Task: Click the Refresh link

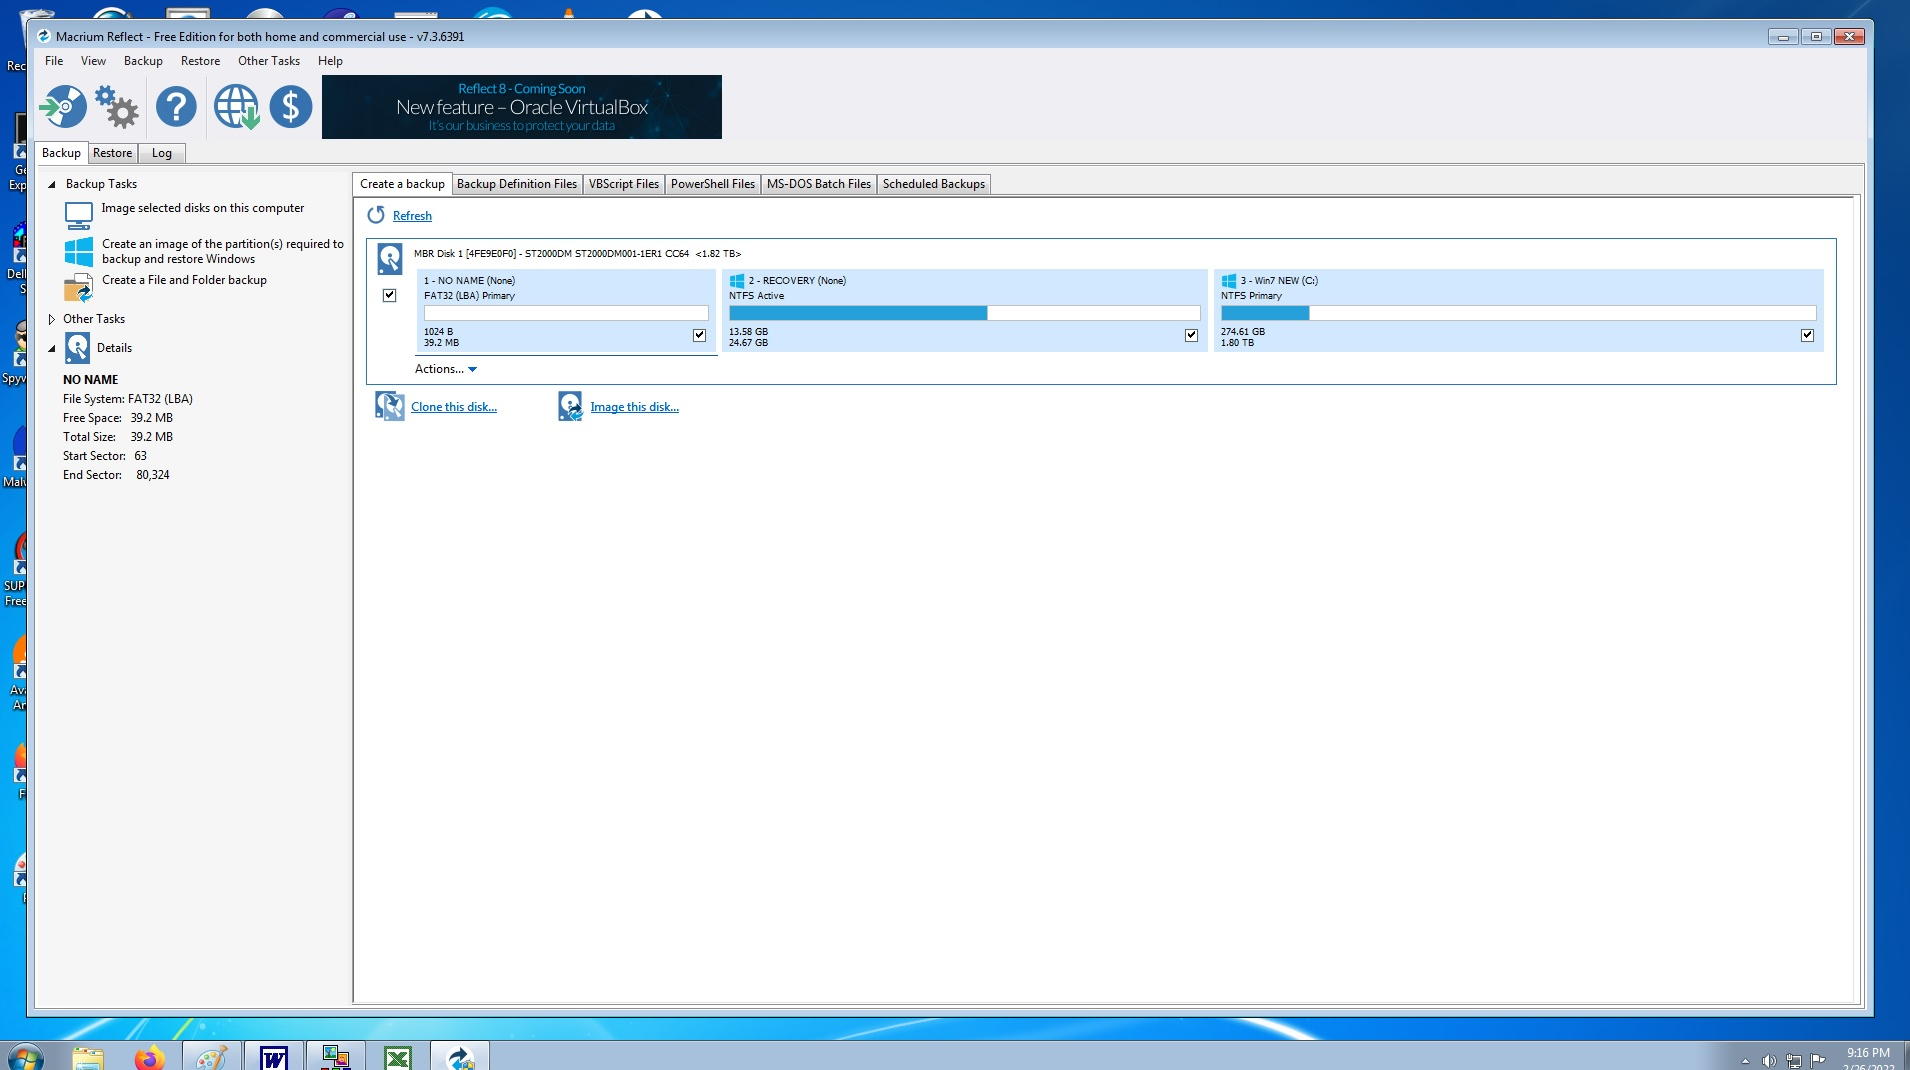Action: pos(412,216)
